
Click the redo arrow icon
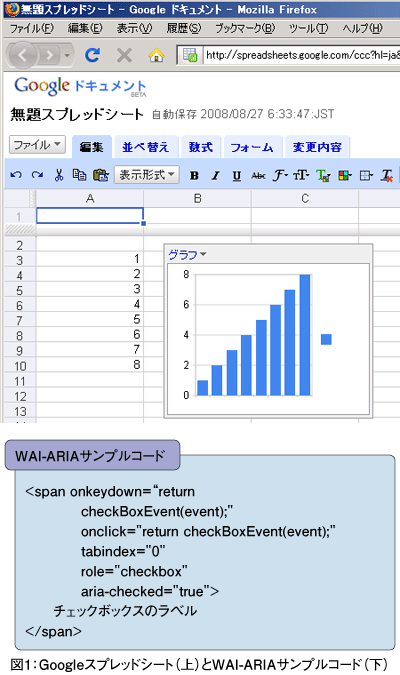(x=37, y=175)
